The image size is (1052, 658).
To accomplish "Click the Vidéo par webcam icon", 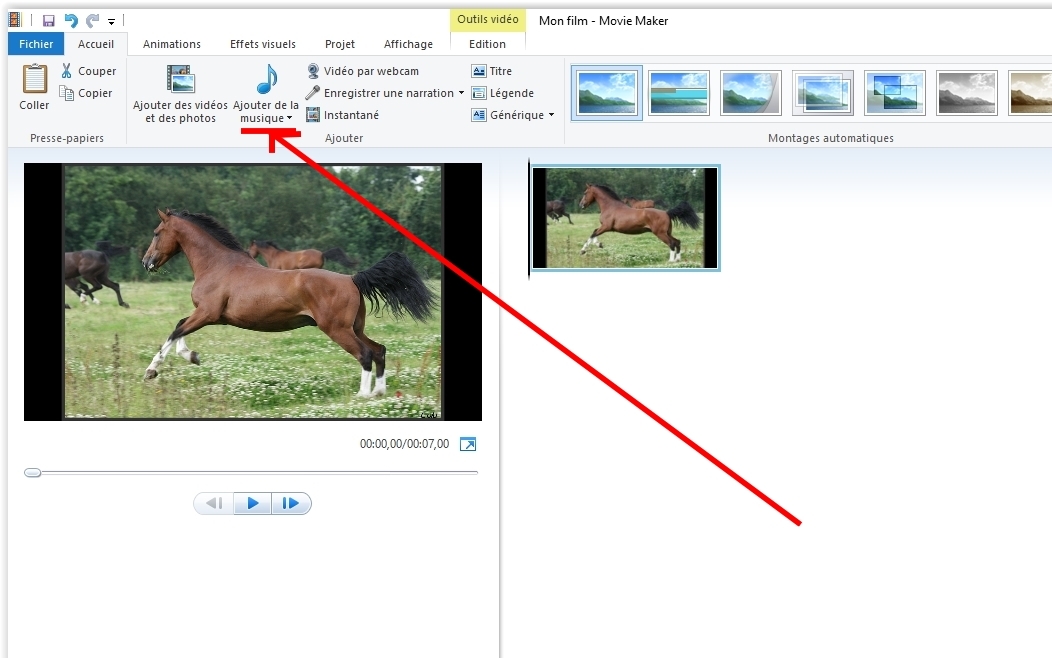I will coord(314,71).
